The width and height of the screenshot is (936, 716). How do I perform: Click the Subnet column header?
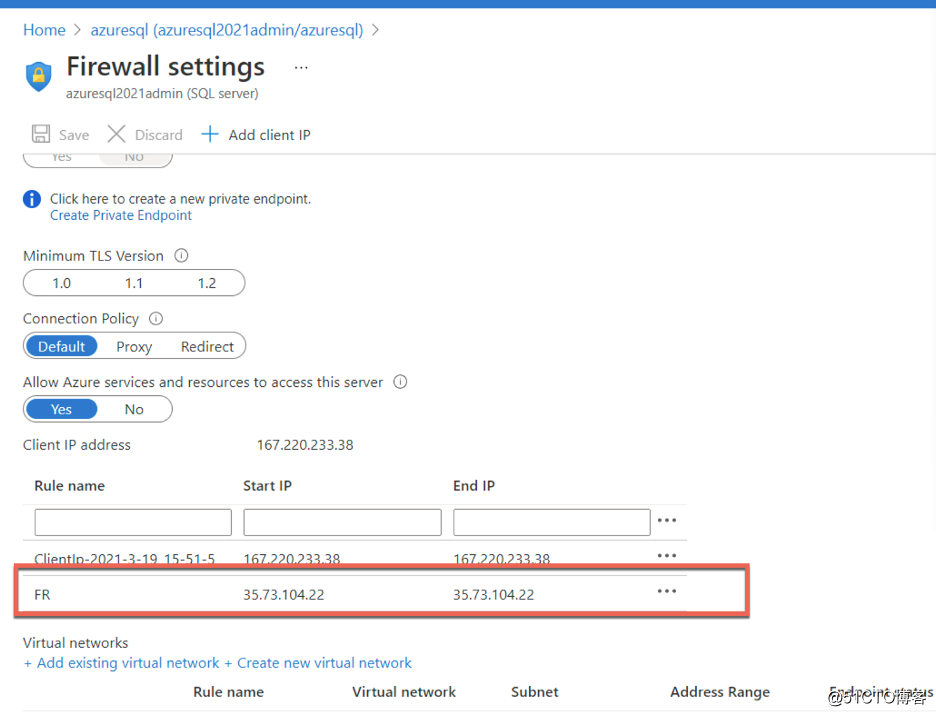(x=535, y=692)
